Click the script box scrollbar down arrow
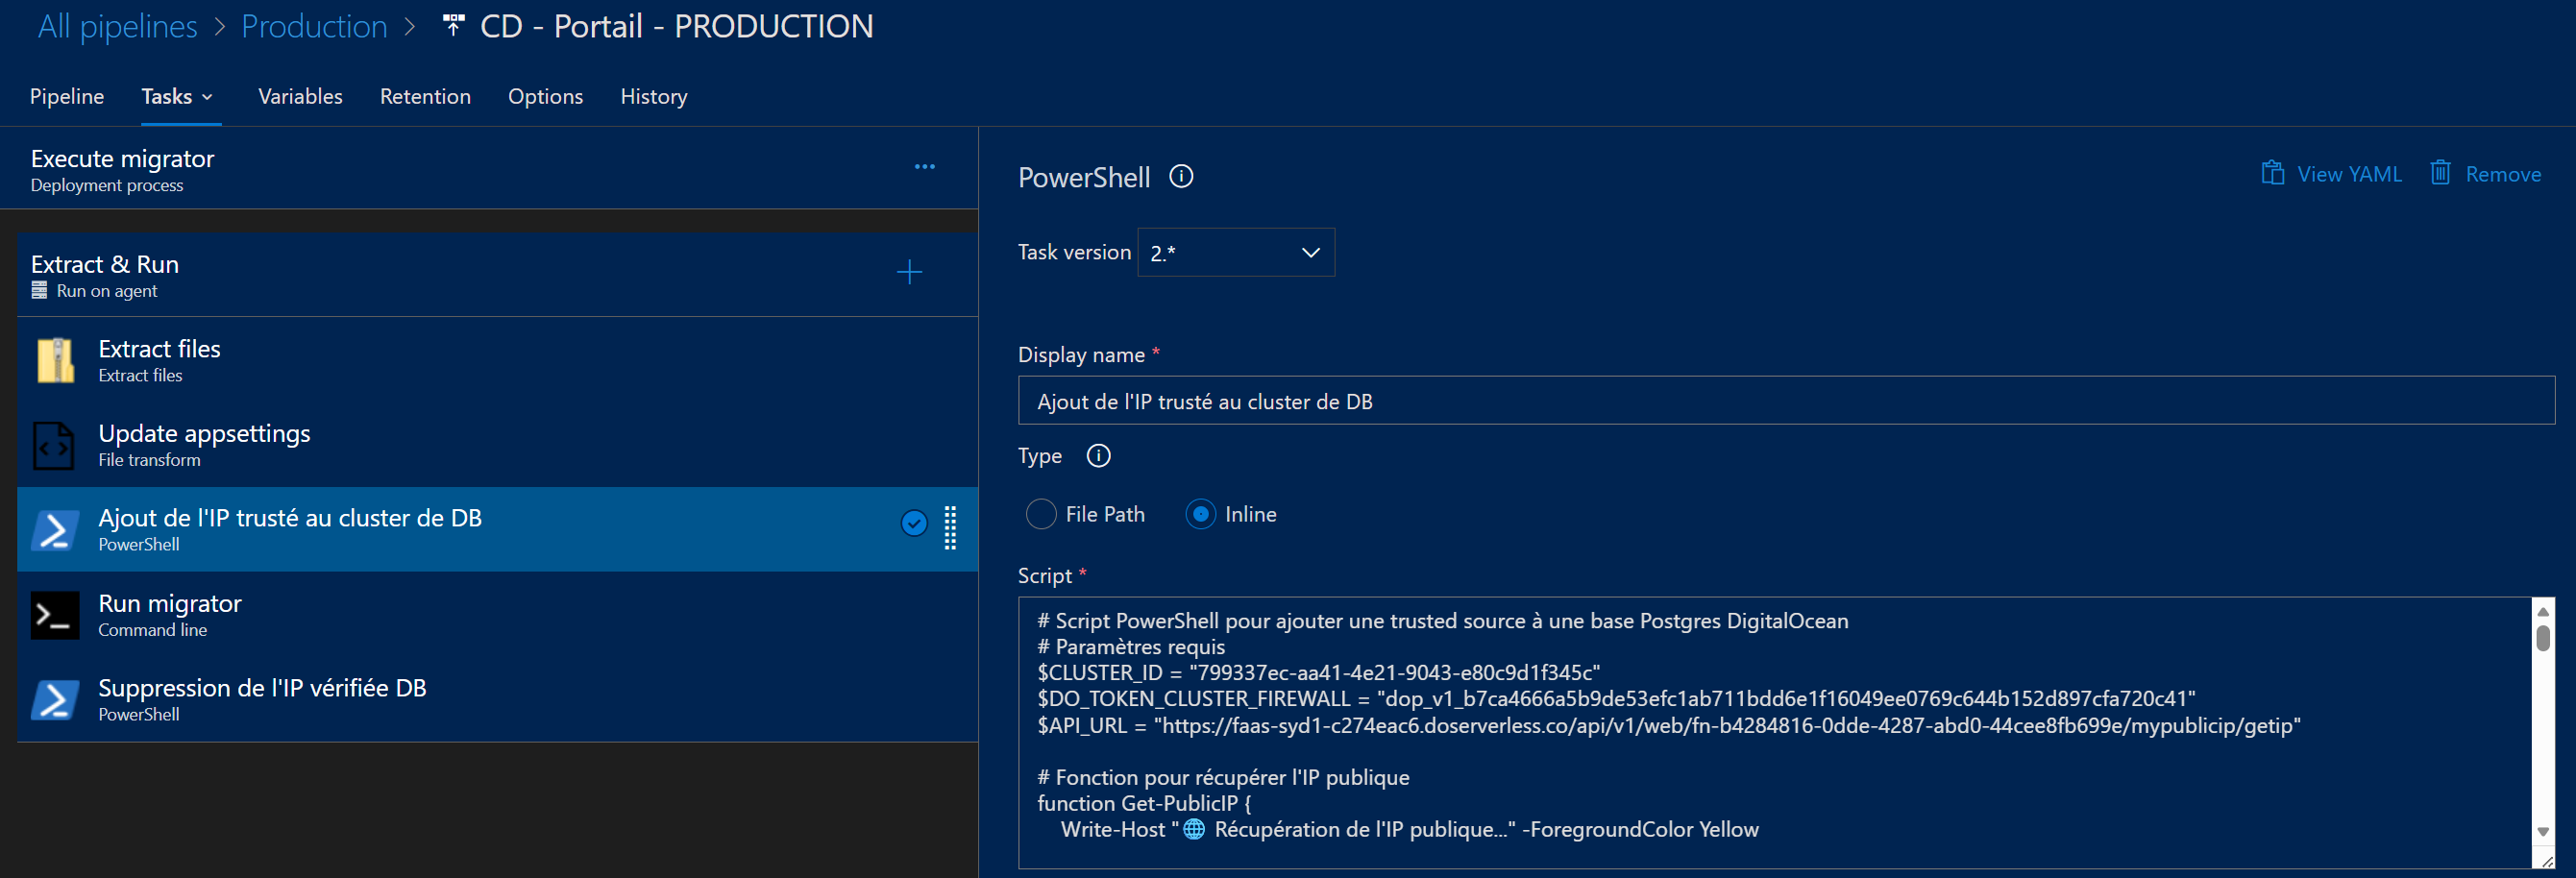Viewport: 2576px width, 878px height. point(2542,832)
